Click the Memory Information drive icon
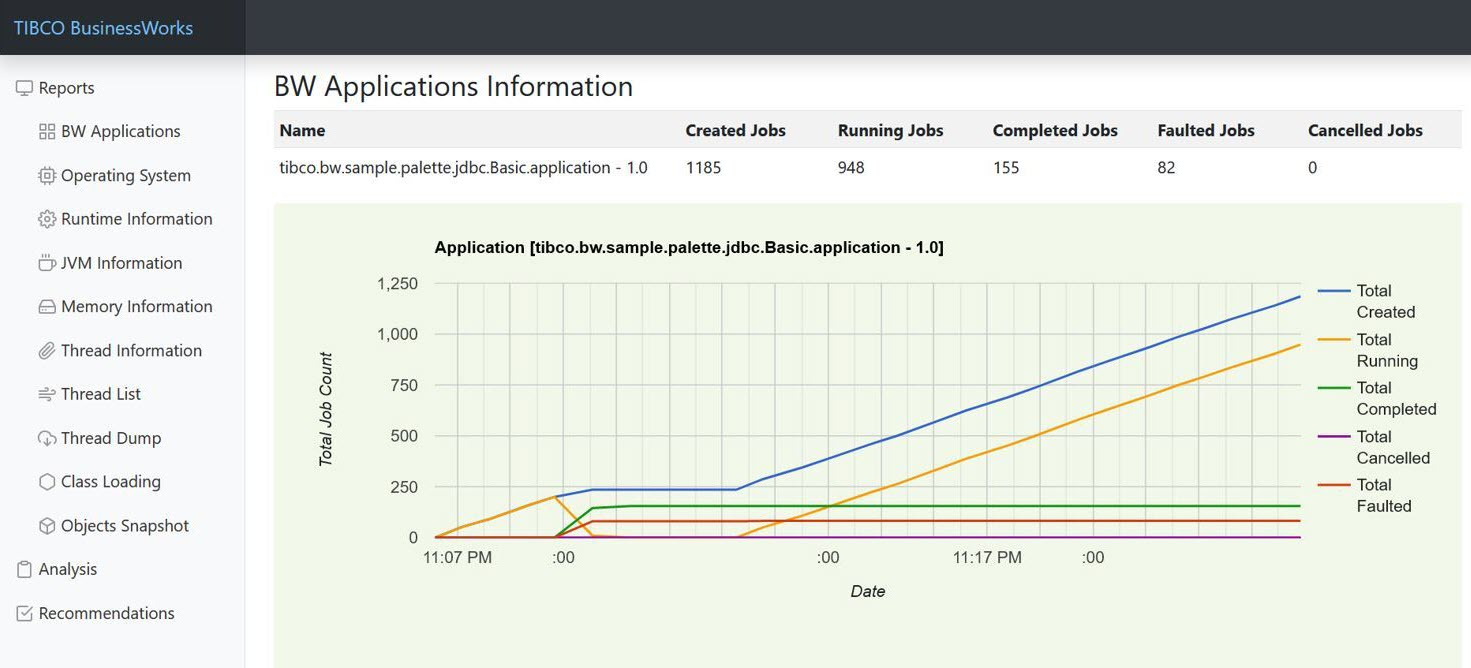 (x=47, y=307)
